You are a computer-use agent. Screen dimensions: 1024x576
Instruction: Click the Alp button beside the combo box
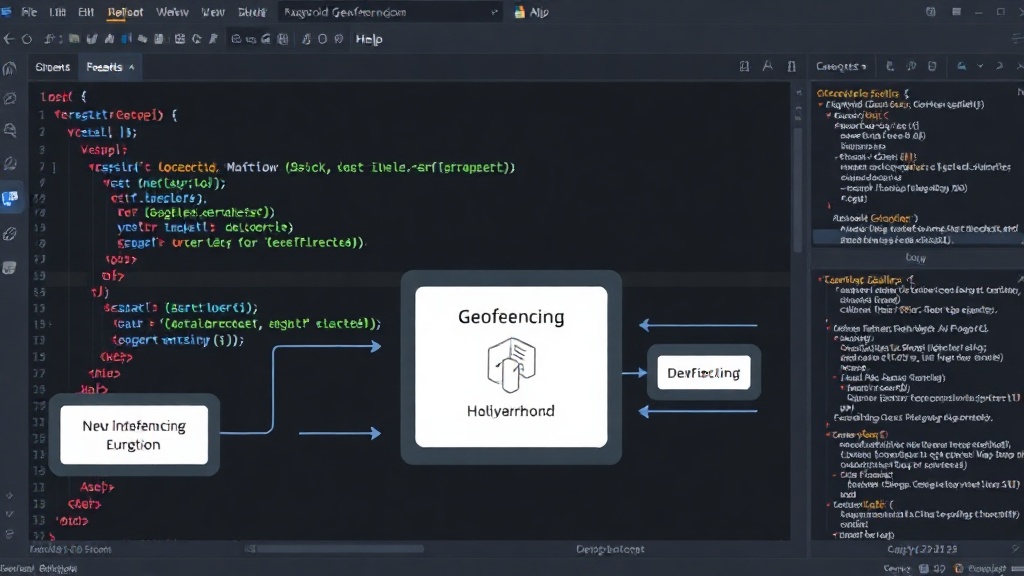tap(532, 12)
